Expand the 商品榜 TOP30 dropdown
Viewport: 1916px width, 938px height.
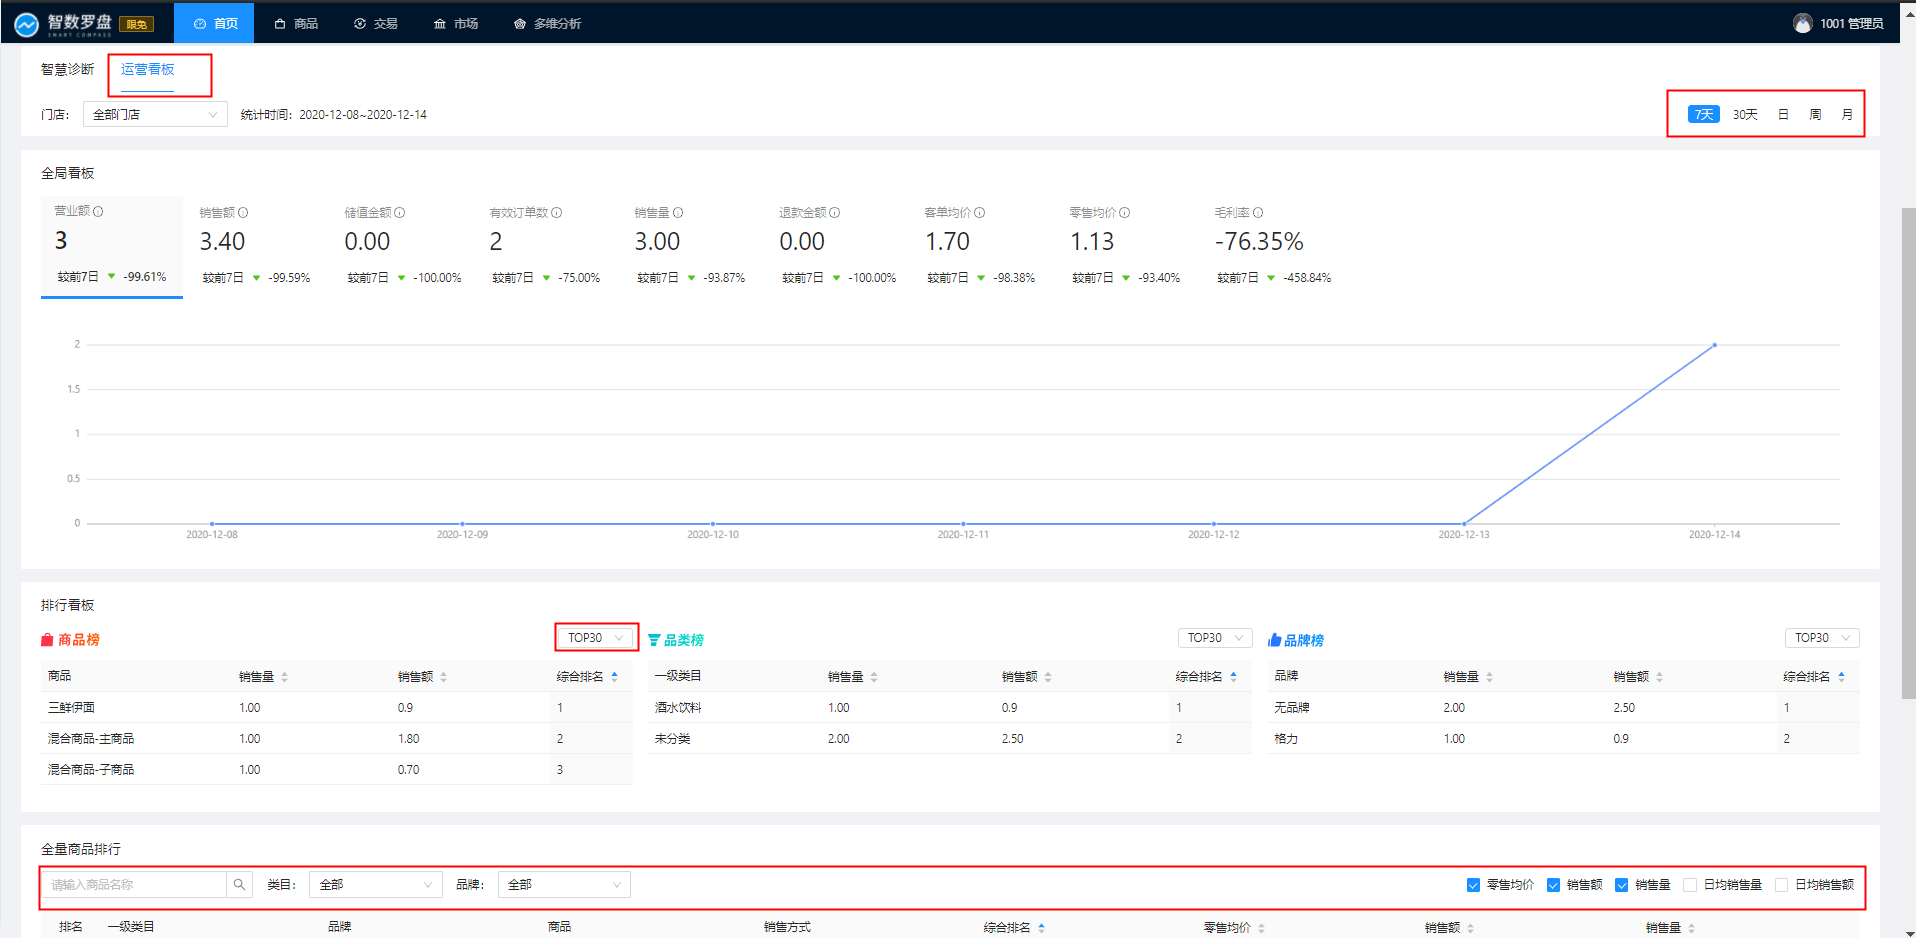coord(596,638)
